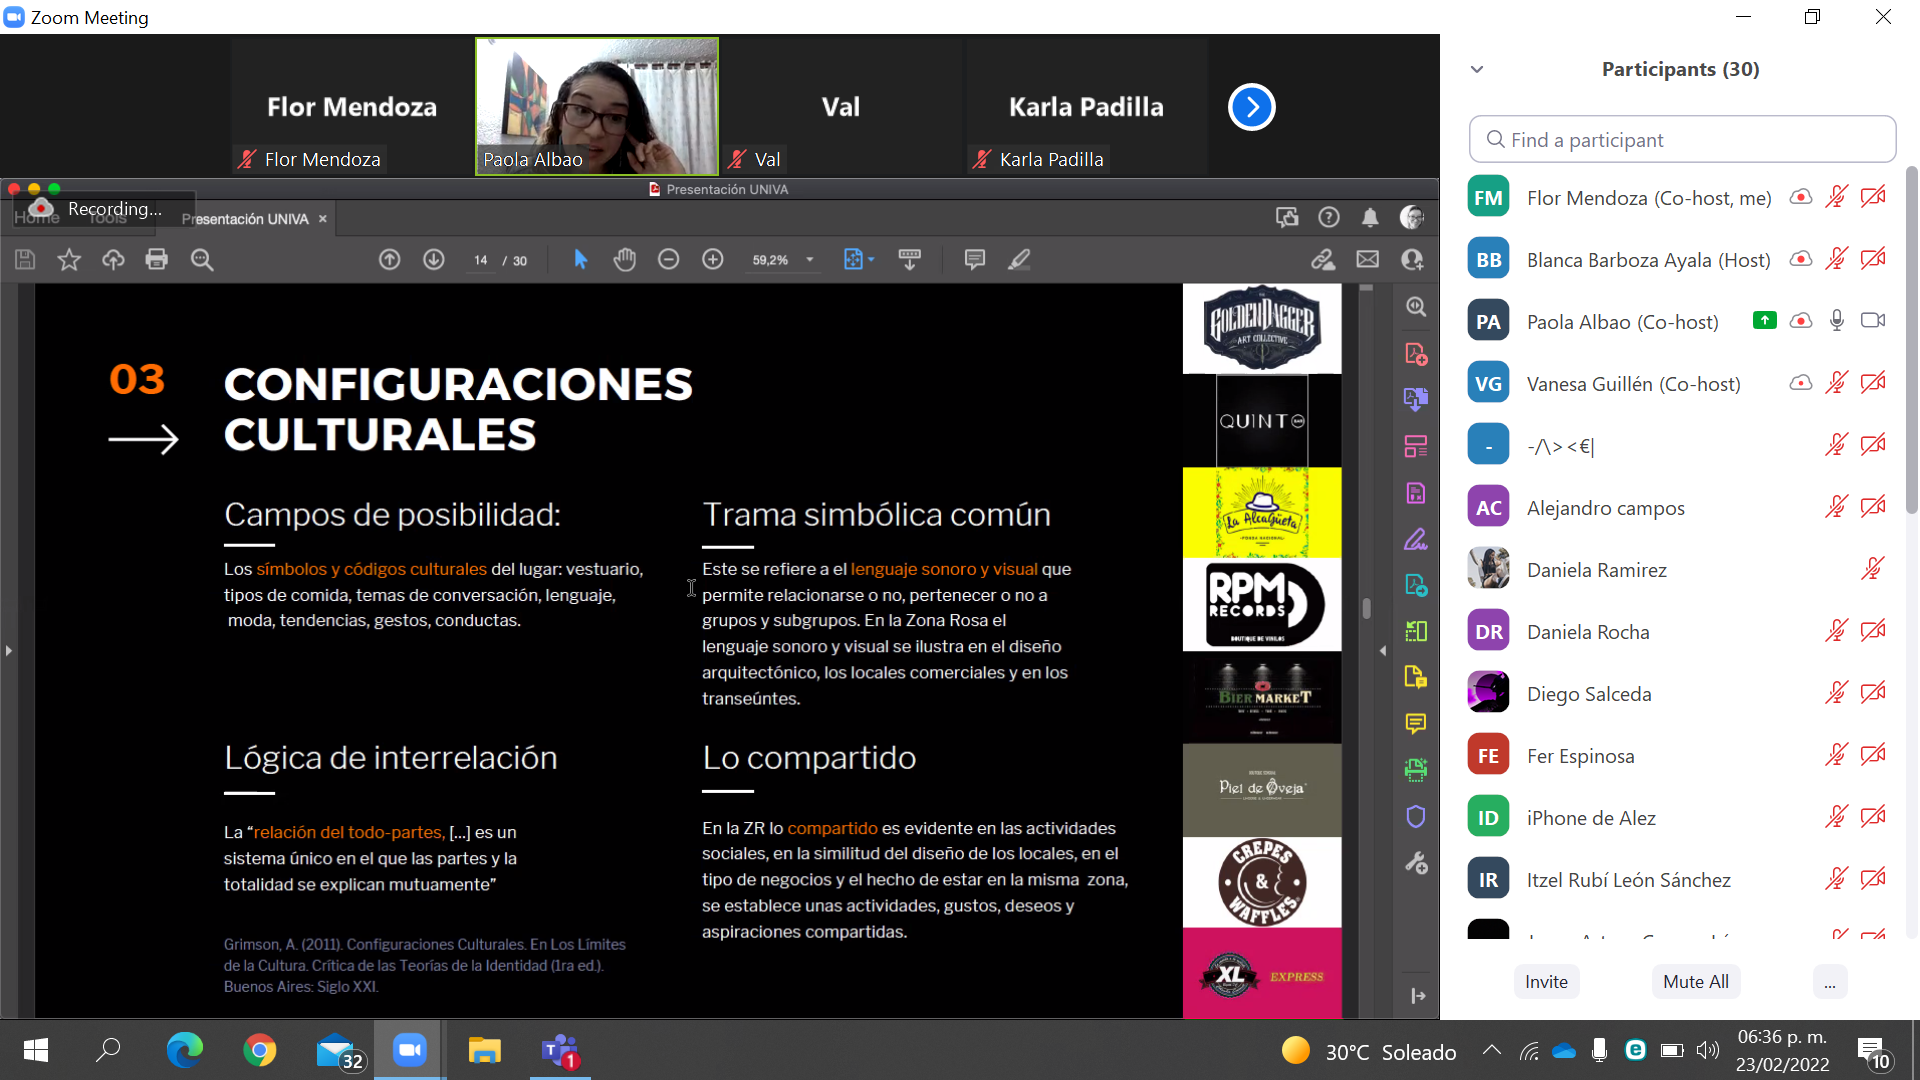
Task: Select the highlight pen tool
Action: pyautogui.click(x=1019, y=260)
